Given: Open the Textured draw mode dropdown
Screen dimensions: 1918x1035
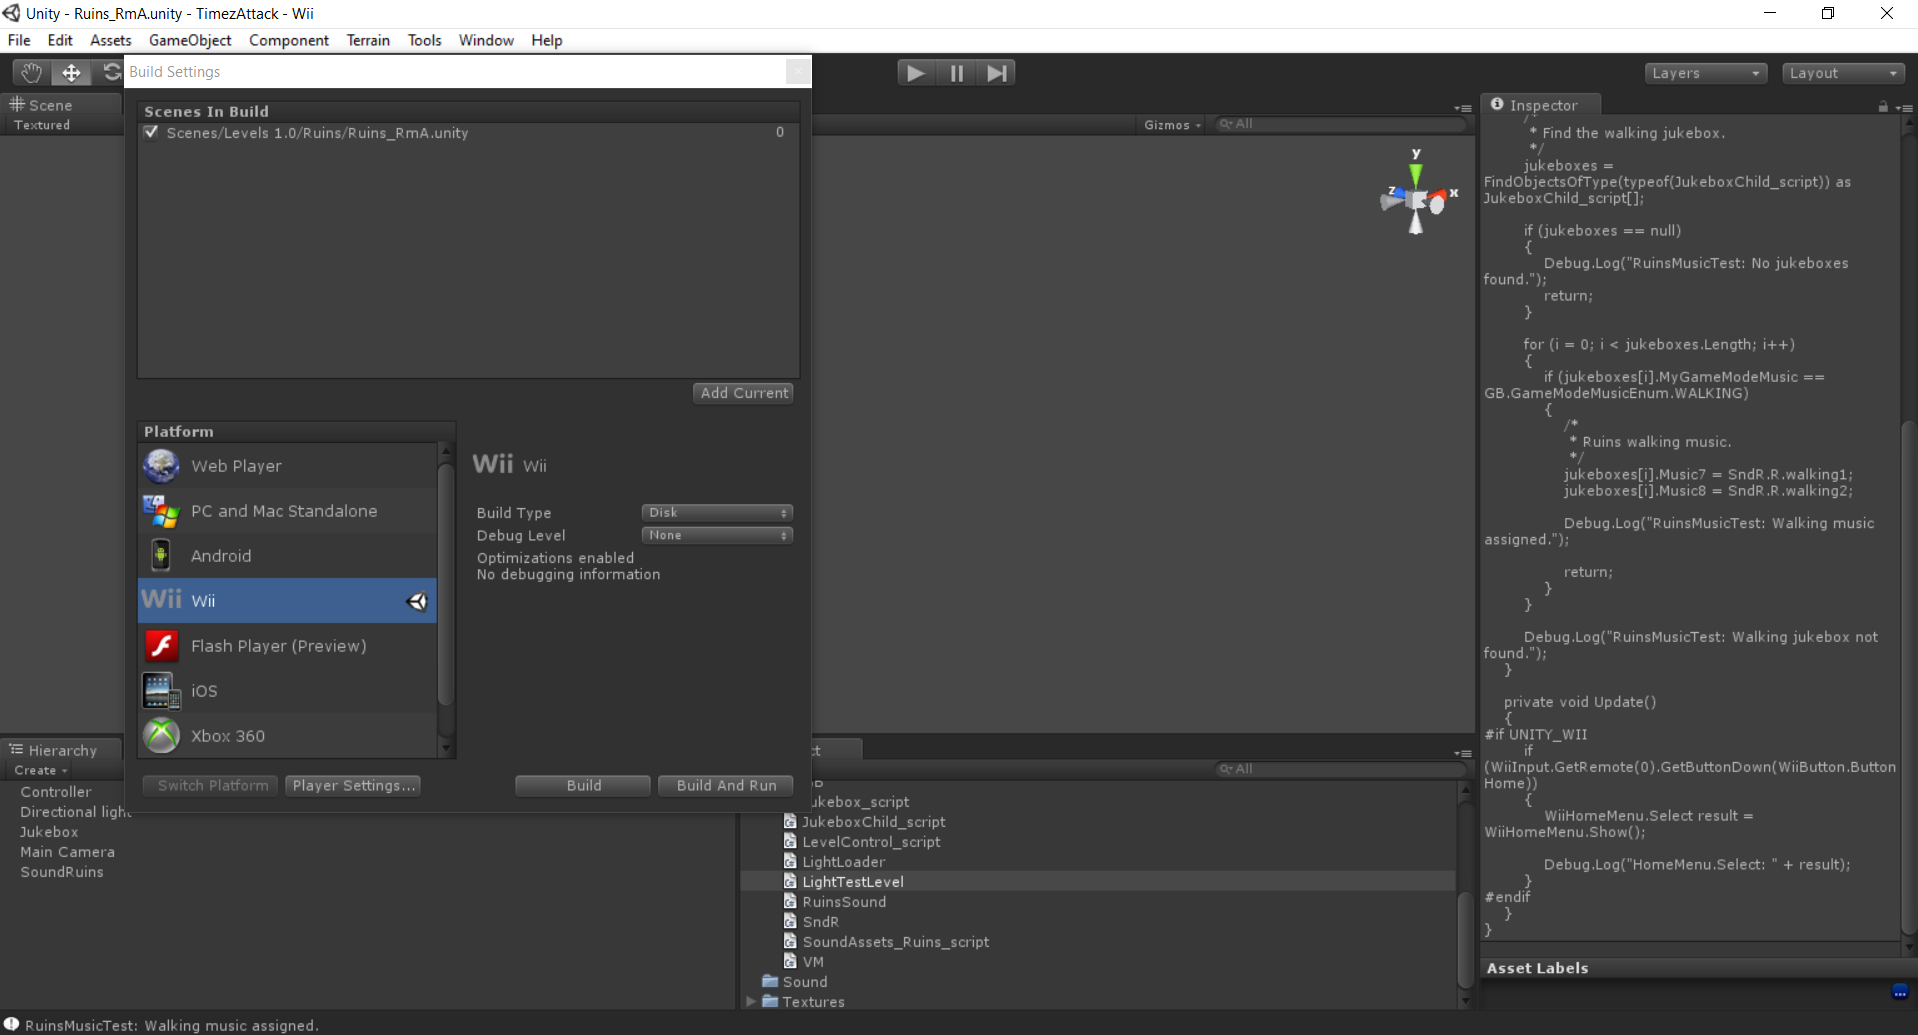Looking at the screenshot, I should tap(42, 125).
